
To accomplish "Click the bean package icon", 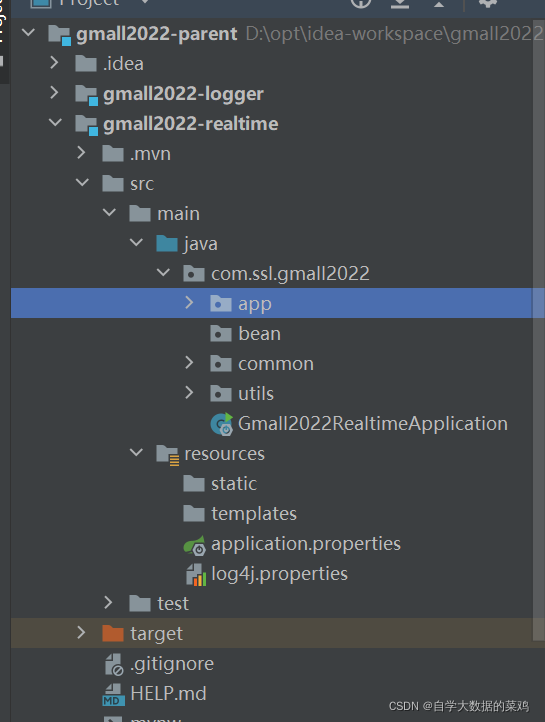I will pyautogui.click(x=221, y=333).
